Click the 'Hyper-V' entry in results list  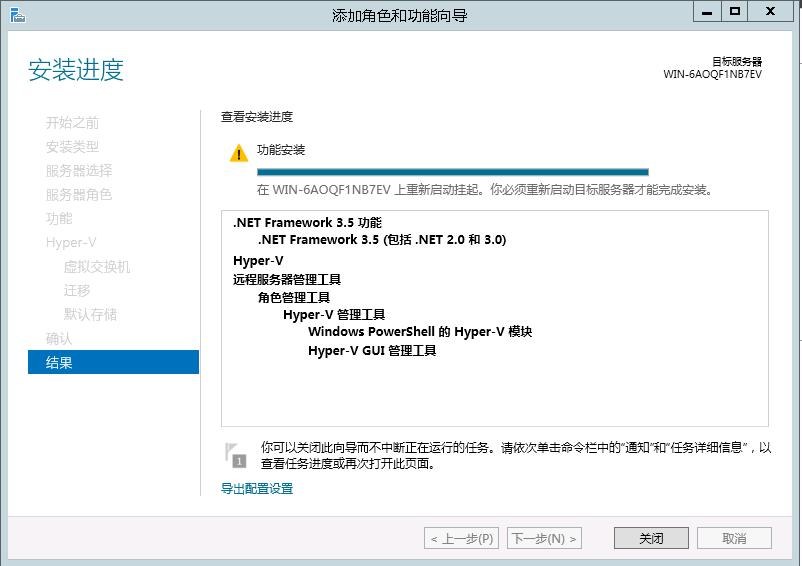[x=258, y=261]
